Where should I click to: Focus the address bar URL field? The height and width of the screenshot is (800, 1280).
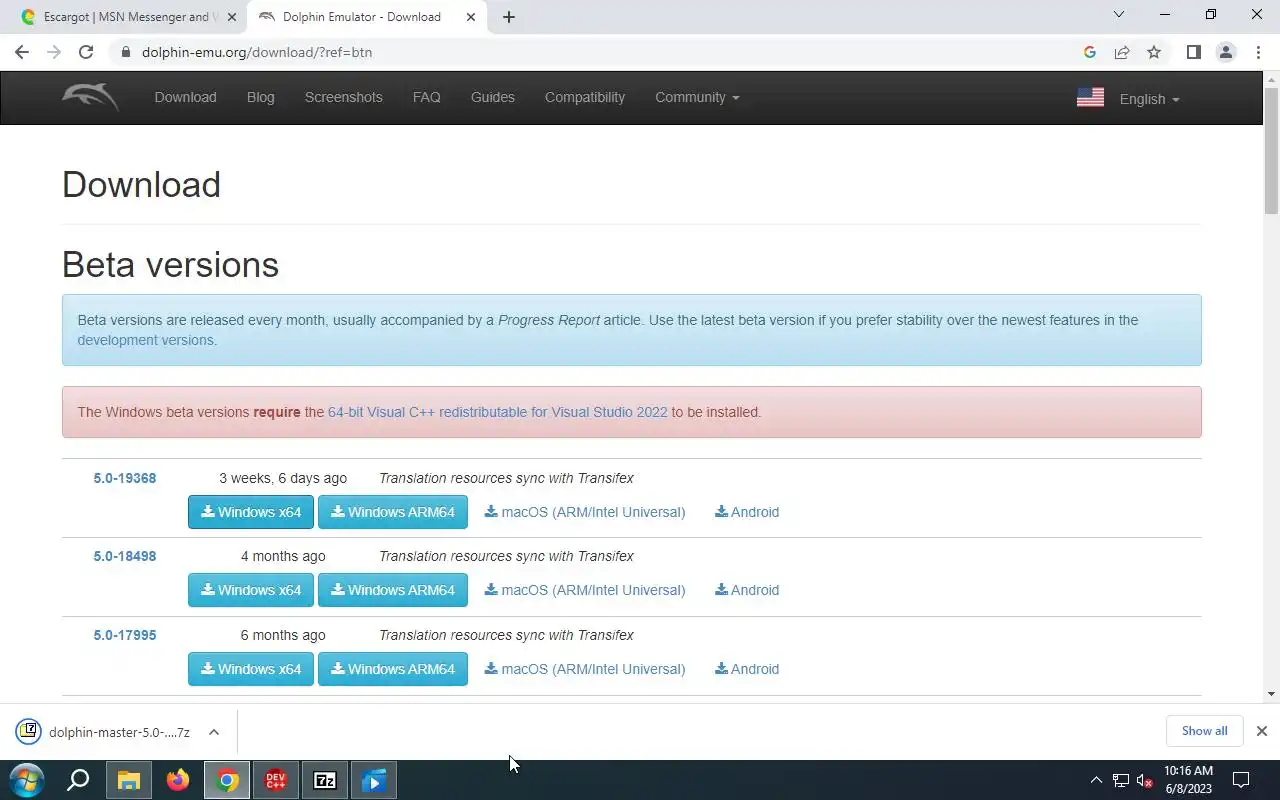click(600, 52)
